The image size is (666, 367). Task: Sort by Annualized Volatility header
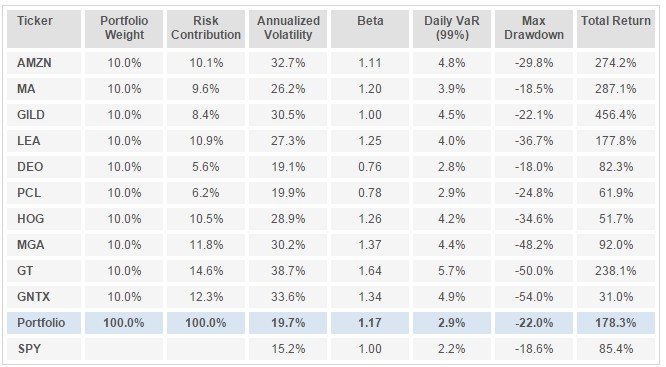[288, 28]
